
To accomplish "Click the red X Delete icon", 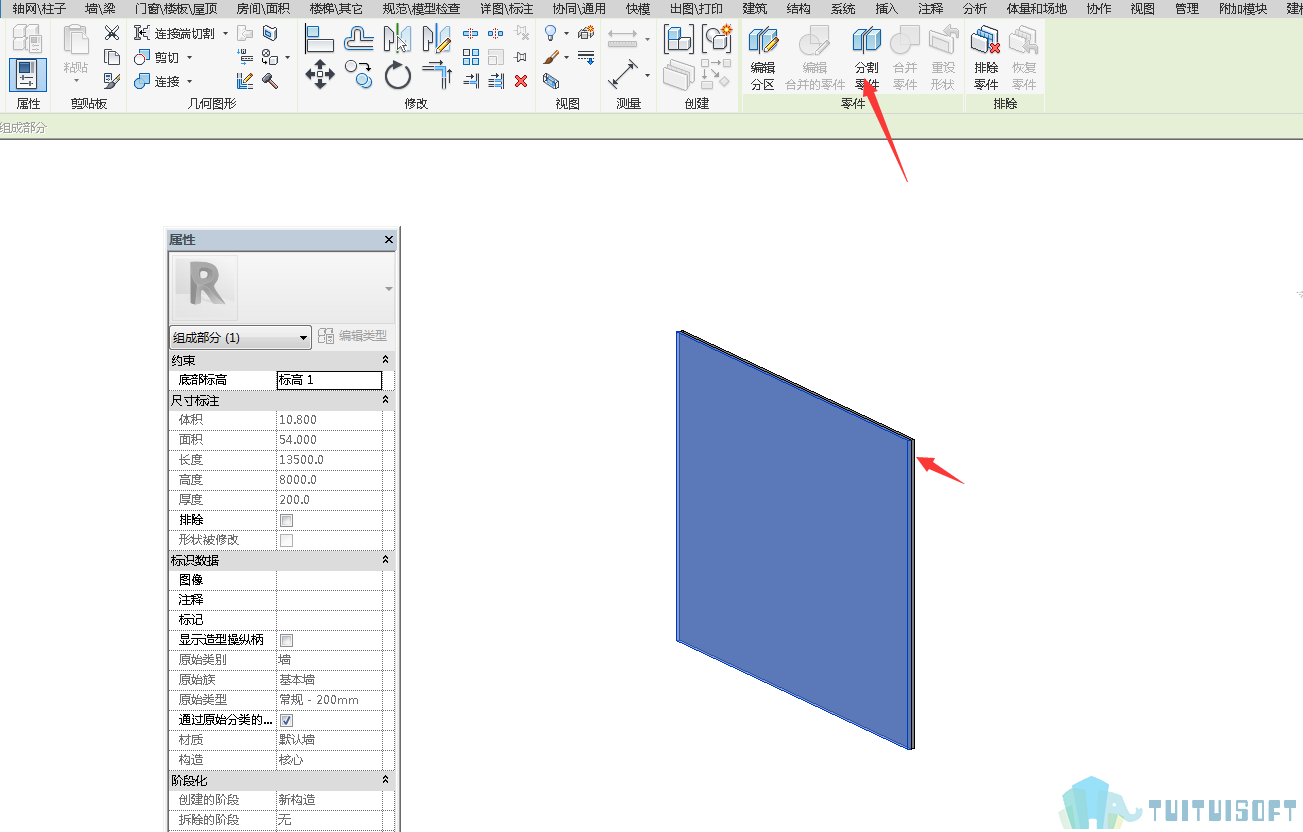I will (x=521, y=81).
